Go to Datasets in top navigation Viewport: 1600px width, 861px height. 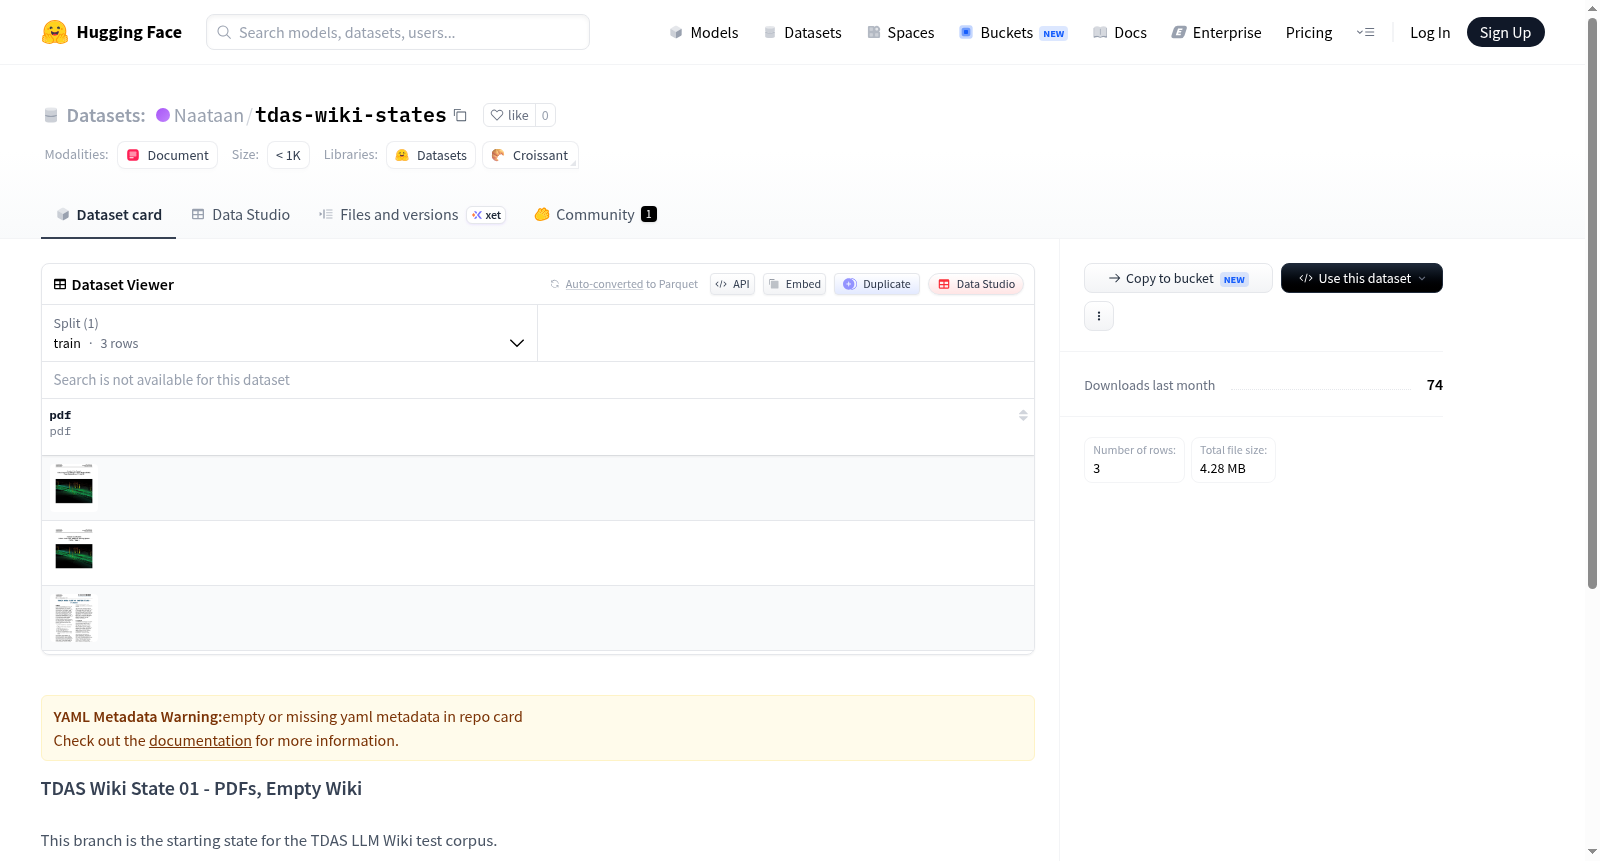(802, 32)
